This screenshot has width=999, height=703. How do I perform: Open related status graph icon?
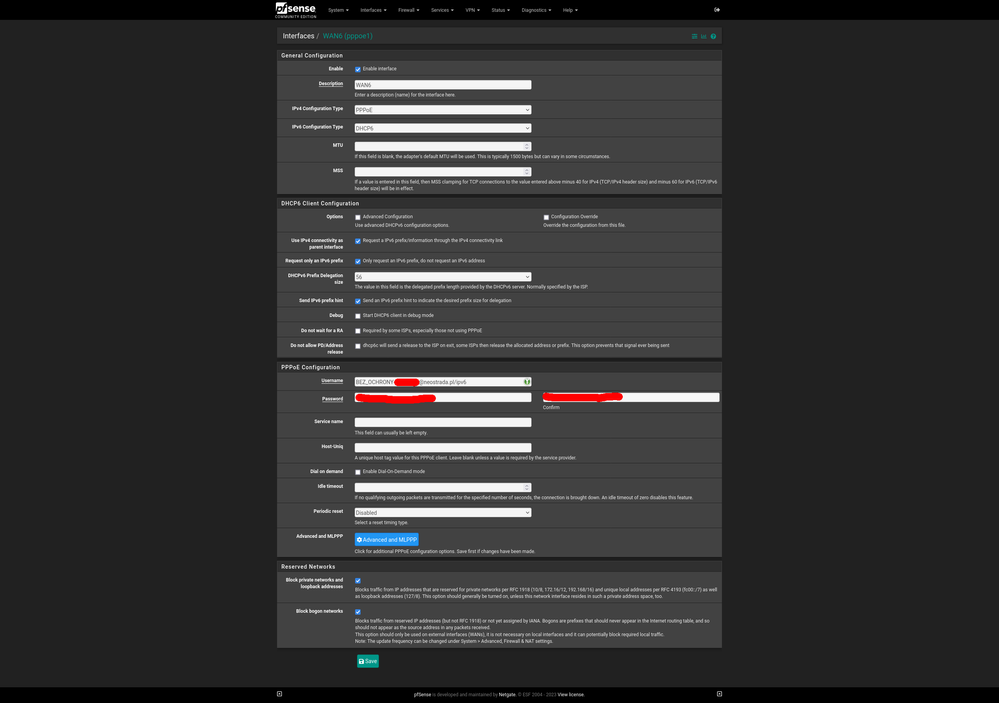(703, 36)
